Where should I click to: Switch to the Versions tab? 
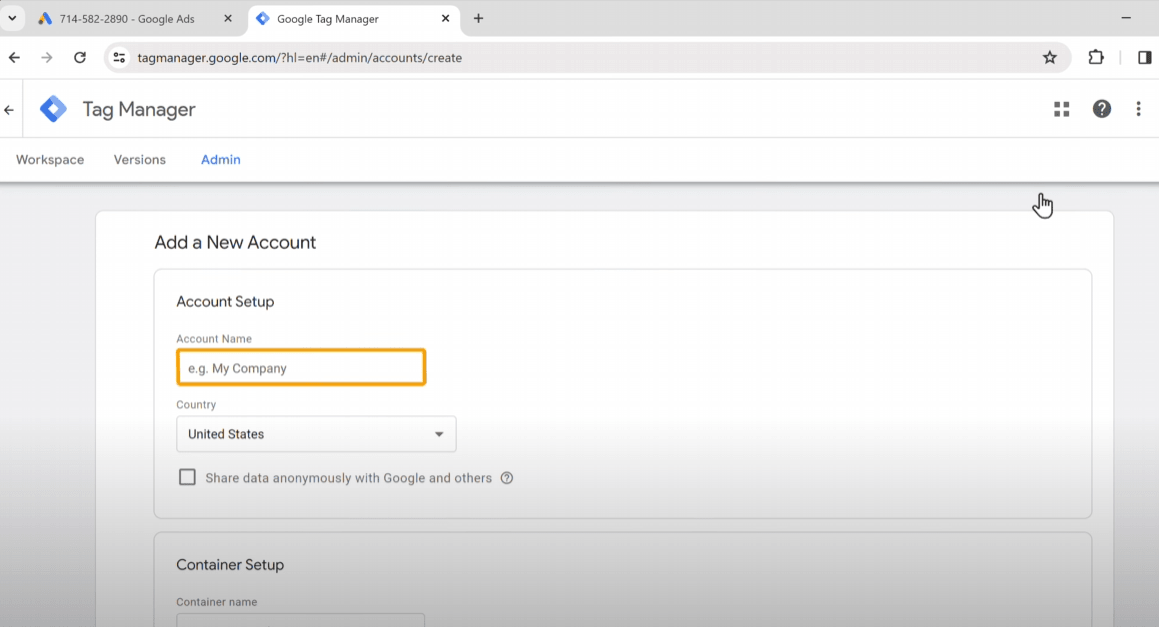tap(140, 160)
